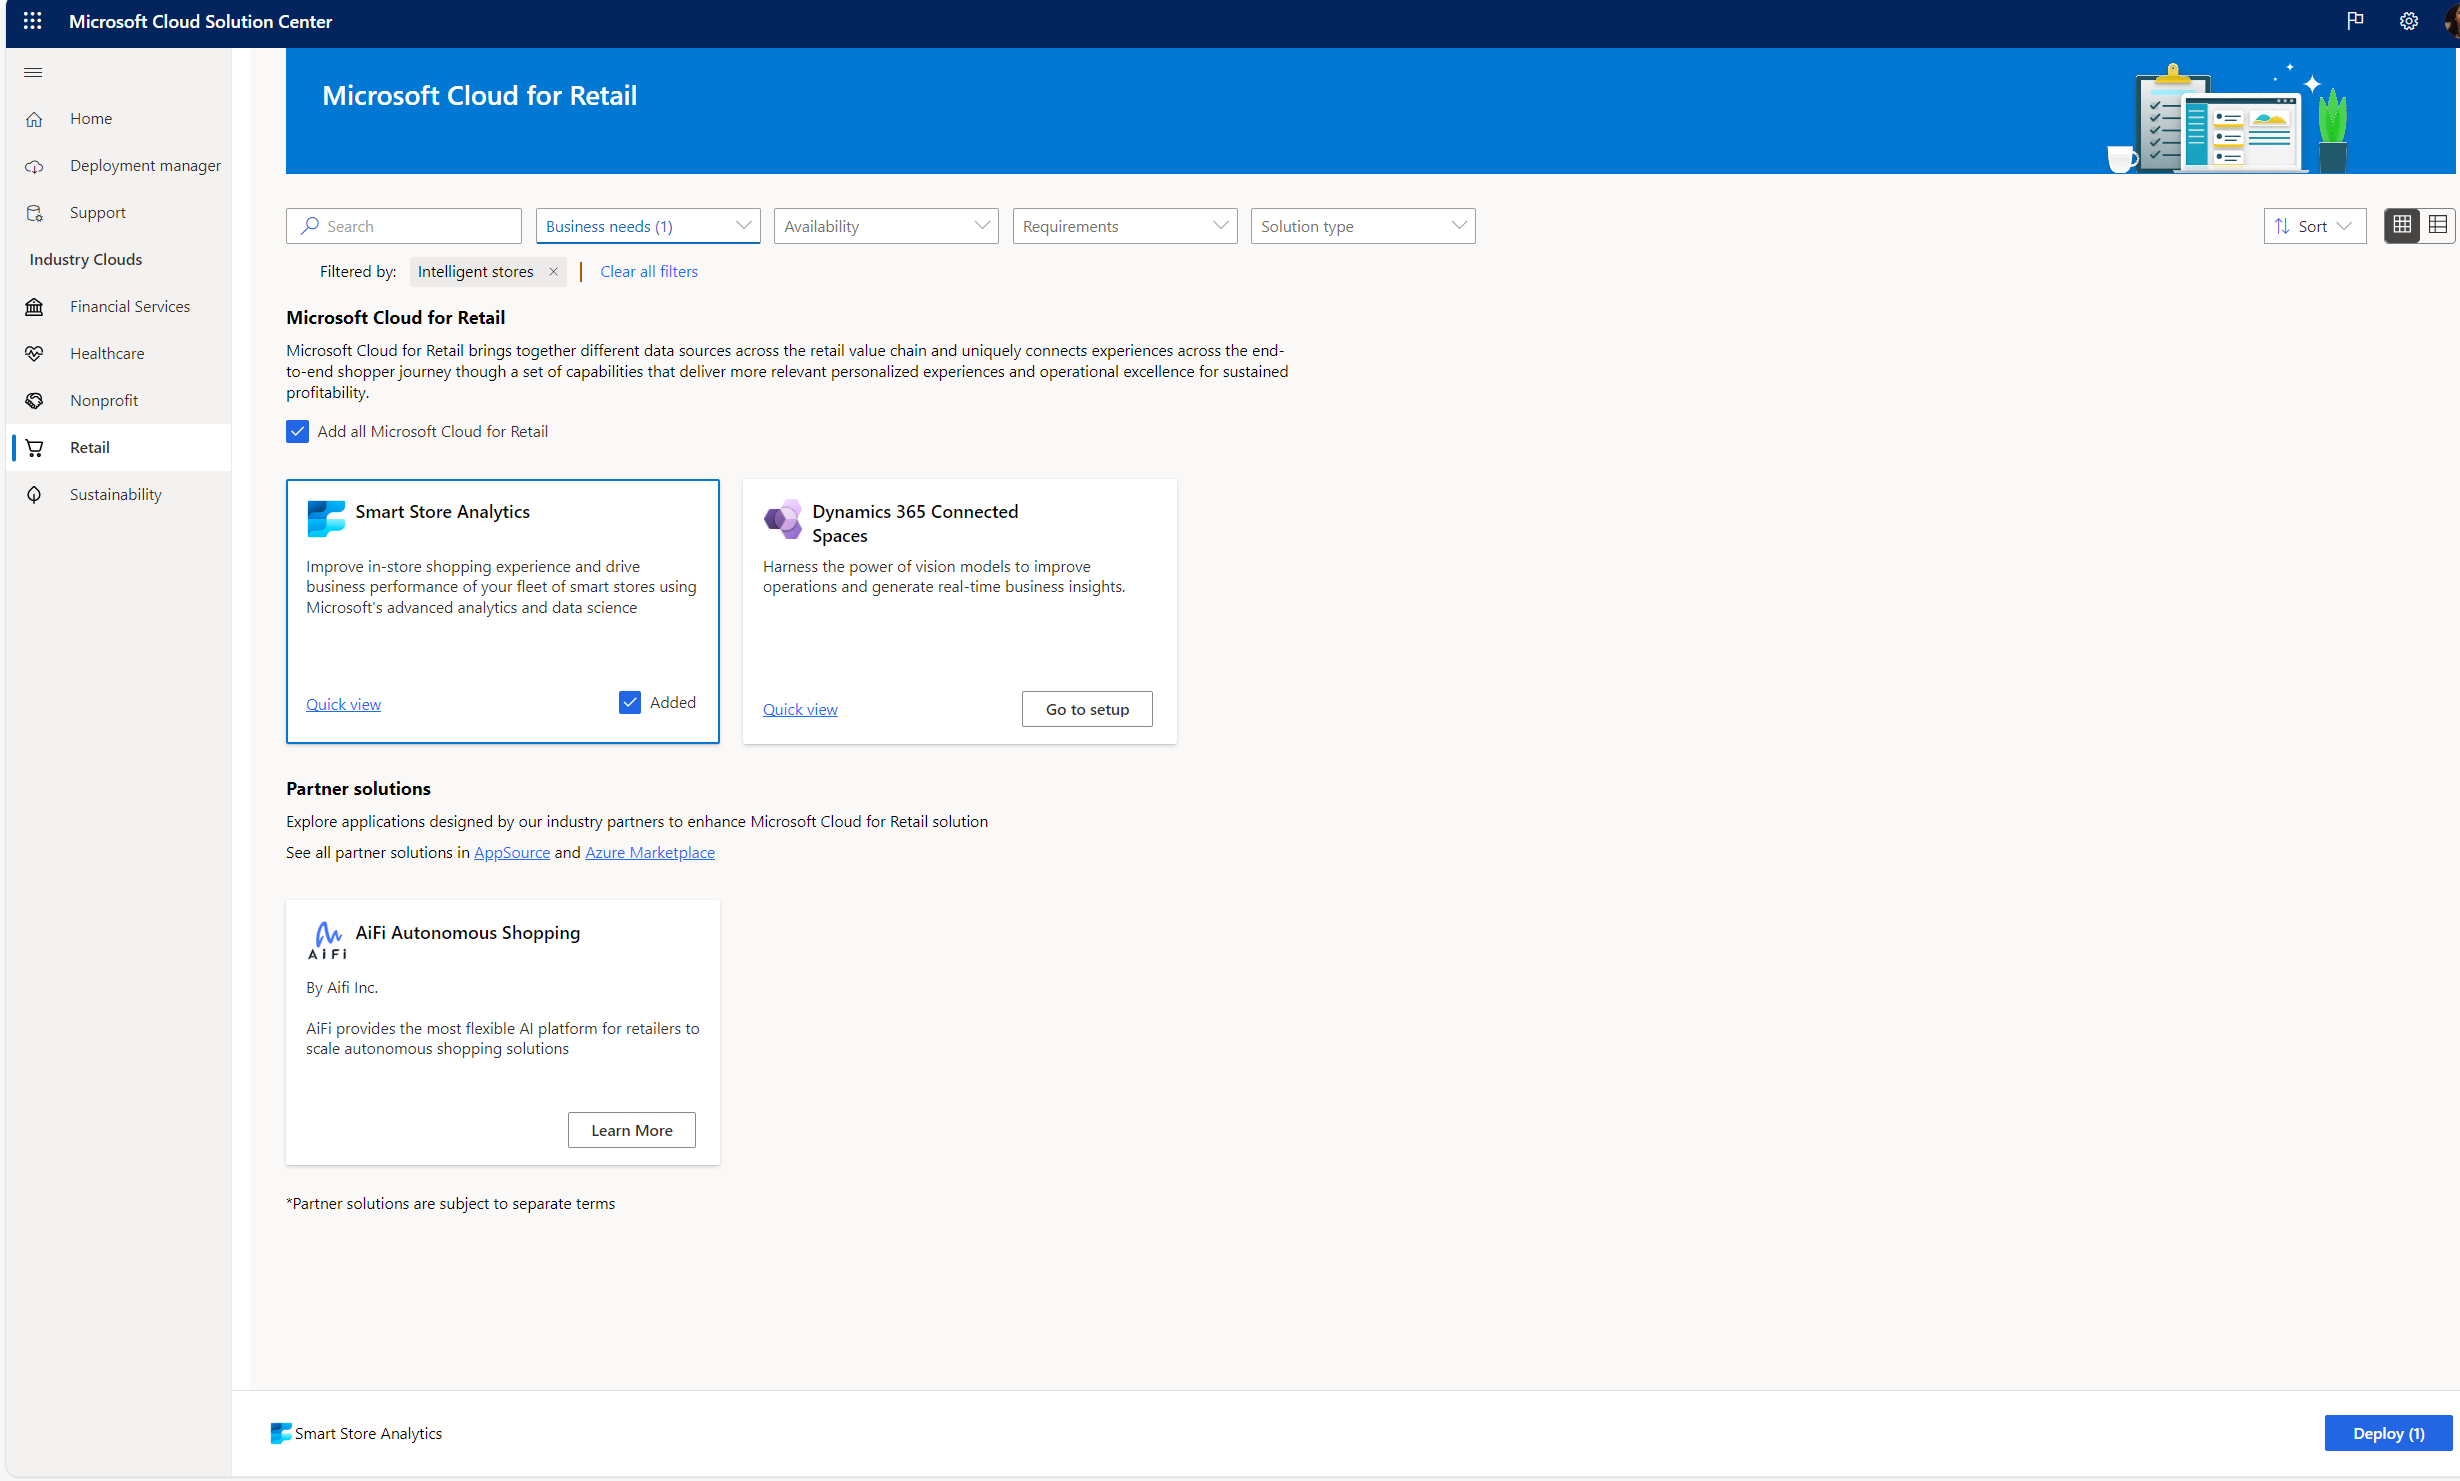Viewport: 2460px width, 1481px height.
Task: Open the Sort dropdown
Action: click(x=2315, y=226)
